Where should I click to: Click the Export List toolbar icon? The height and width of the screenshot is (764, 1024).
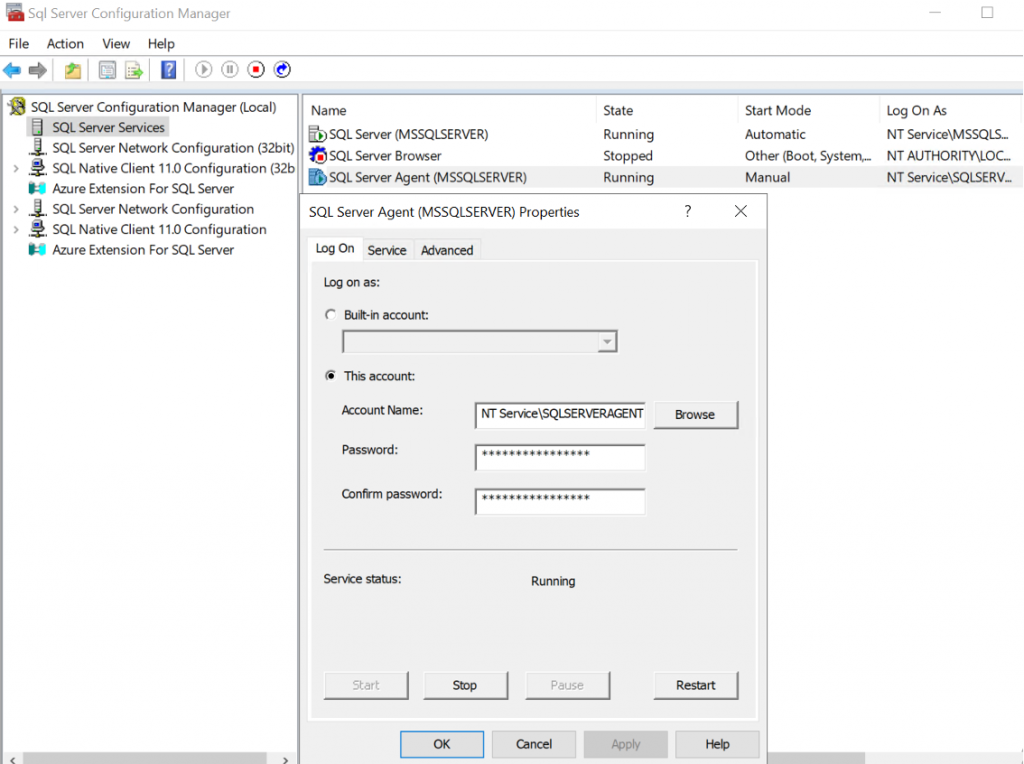[x=135, y=69]
